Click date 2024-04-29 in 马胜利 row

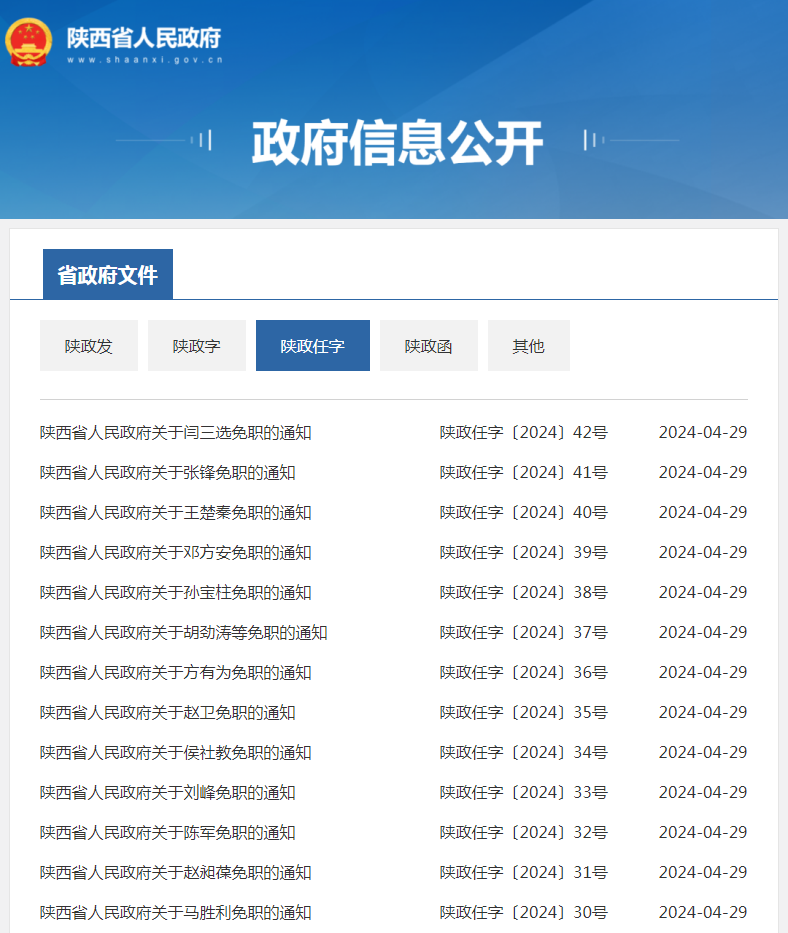pos(703,912)
